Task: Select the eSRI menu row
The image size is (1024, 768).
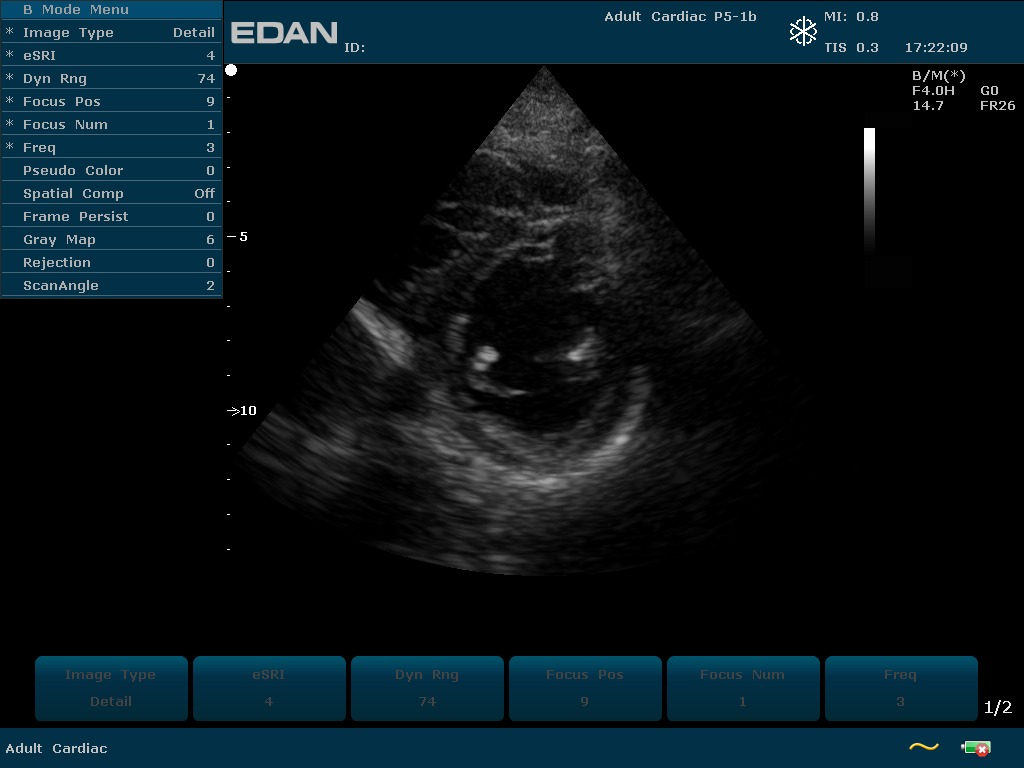Action: [111, 55]
